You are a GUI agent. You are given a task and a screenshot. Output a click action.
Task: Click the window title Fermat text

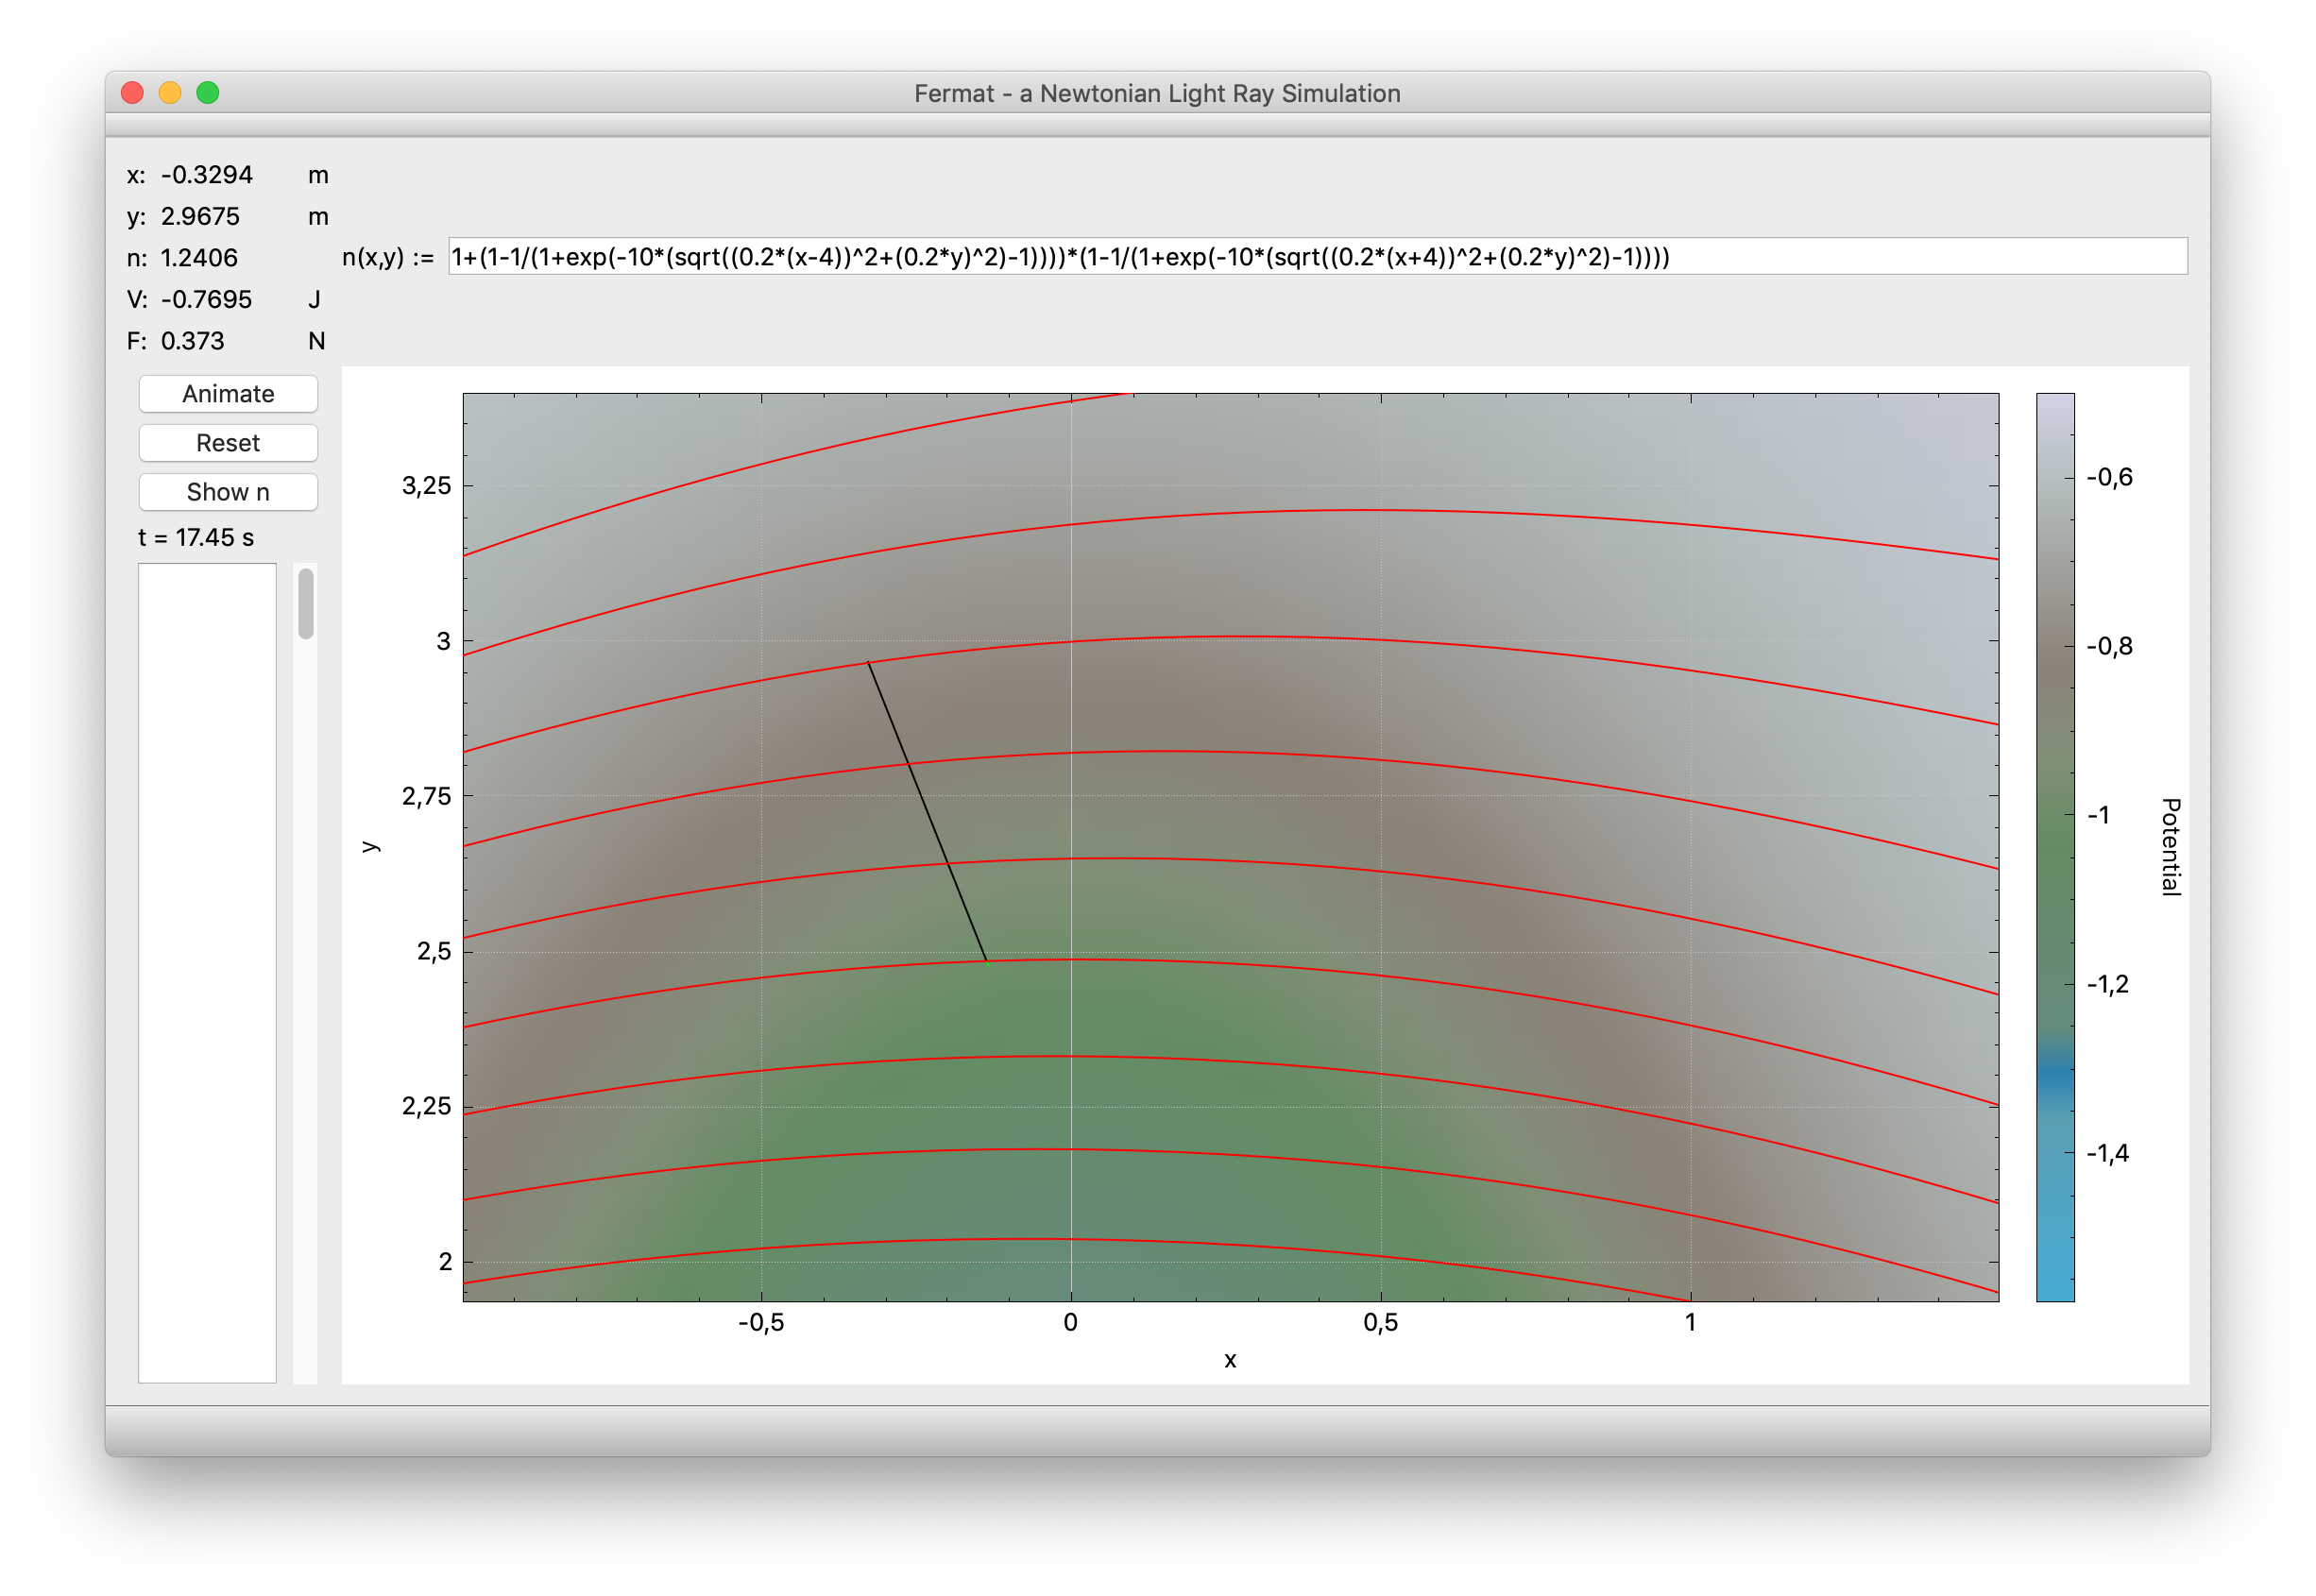tap(1157, 94)
